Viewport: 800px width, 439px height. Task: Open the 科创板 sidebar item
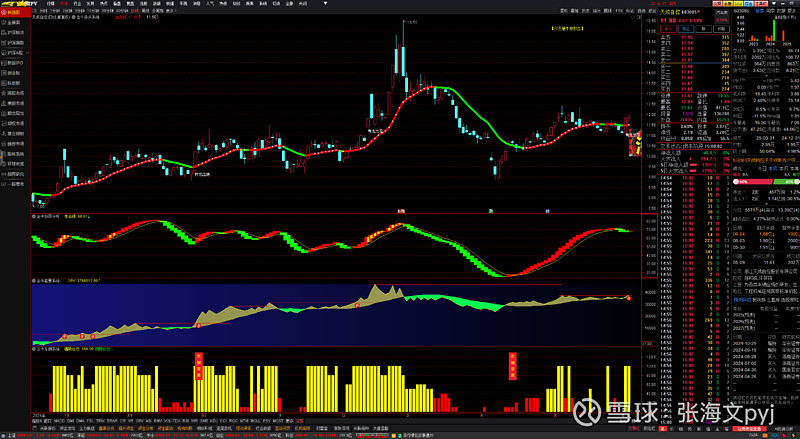click(15, 84)
